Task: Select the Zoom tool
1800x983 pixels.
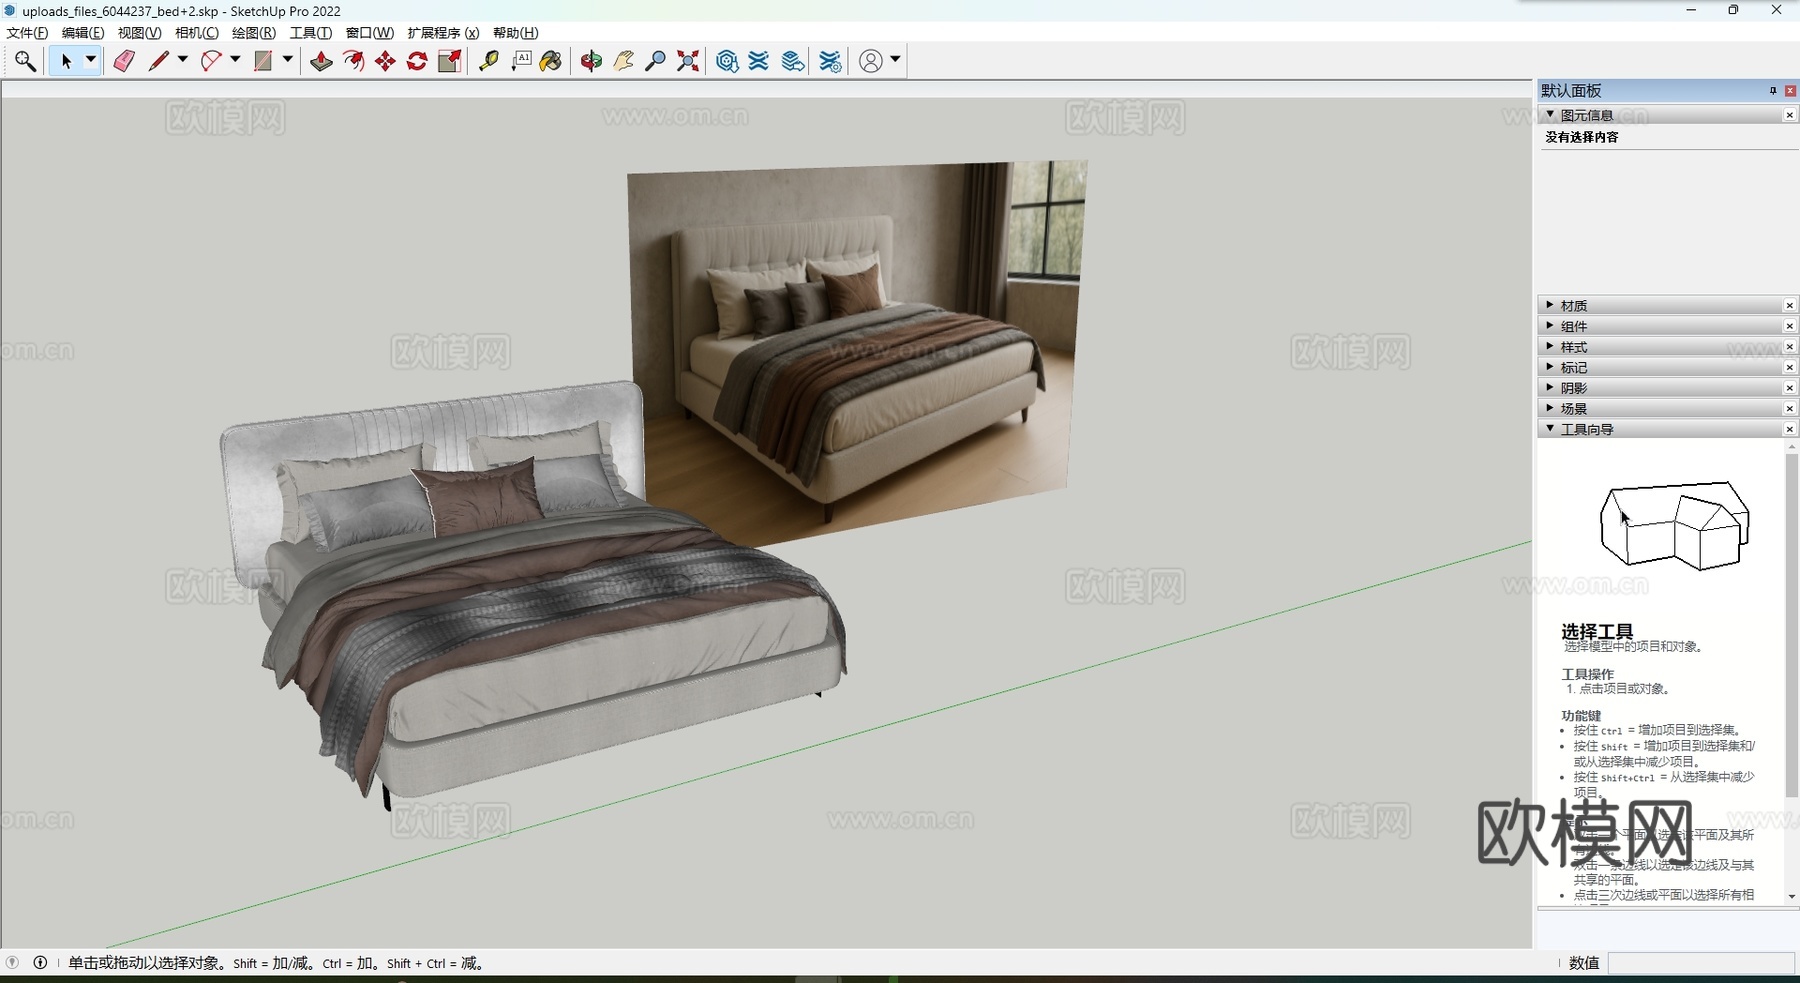Action: 655,61
